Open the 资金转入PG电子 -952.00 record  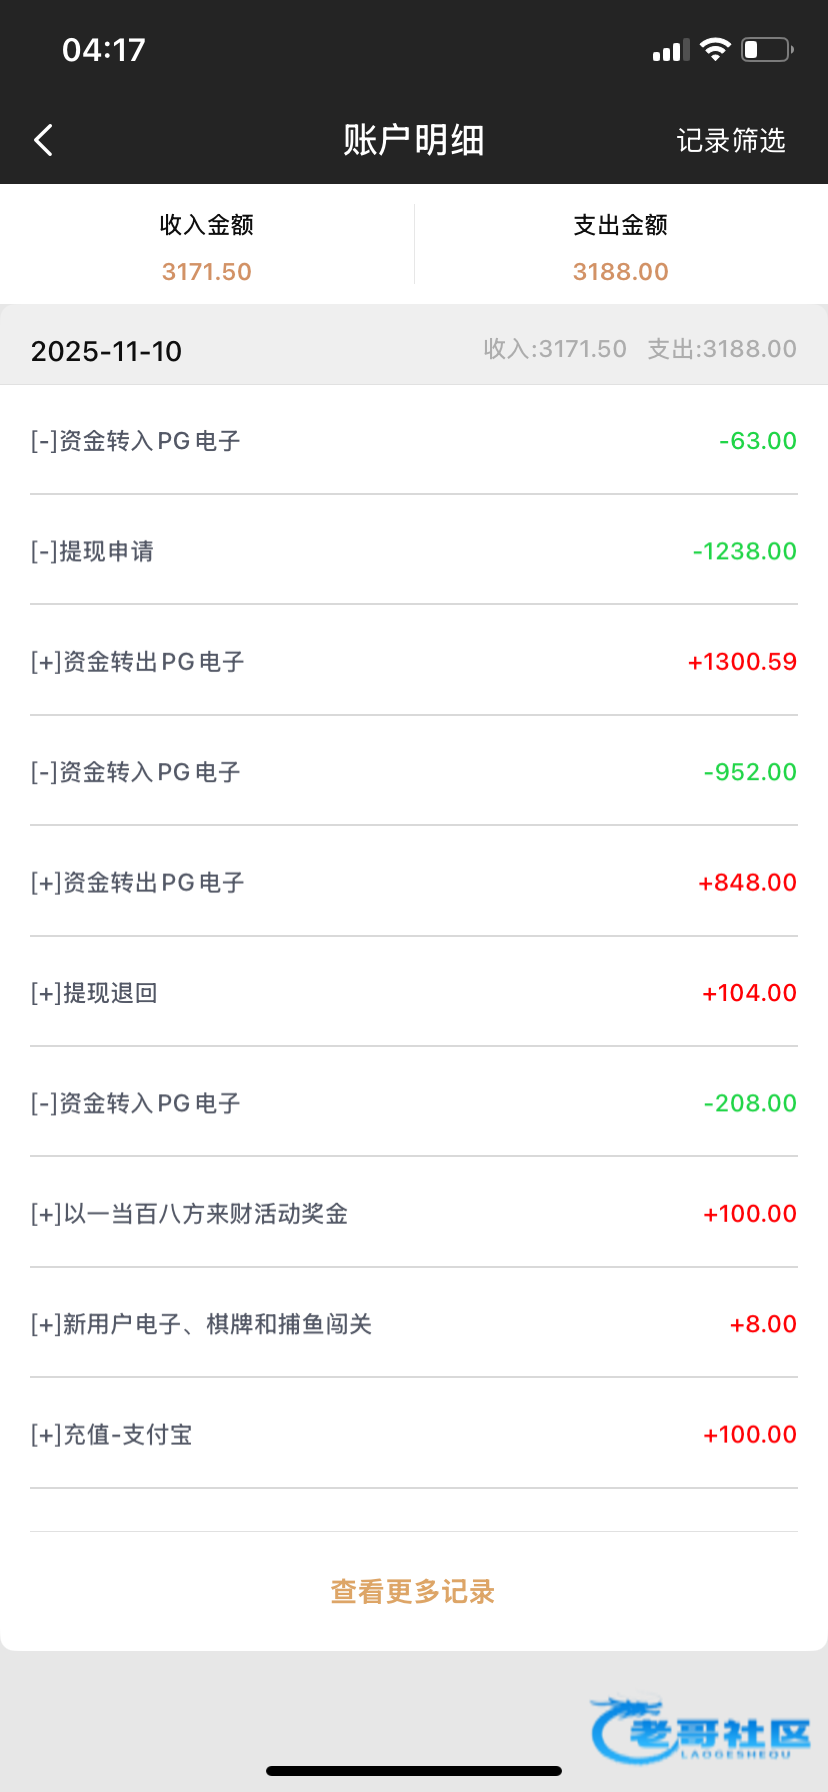(413, 772)
